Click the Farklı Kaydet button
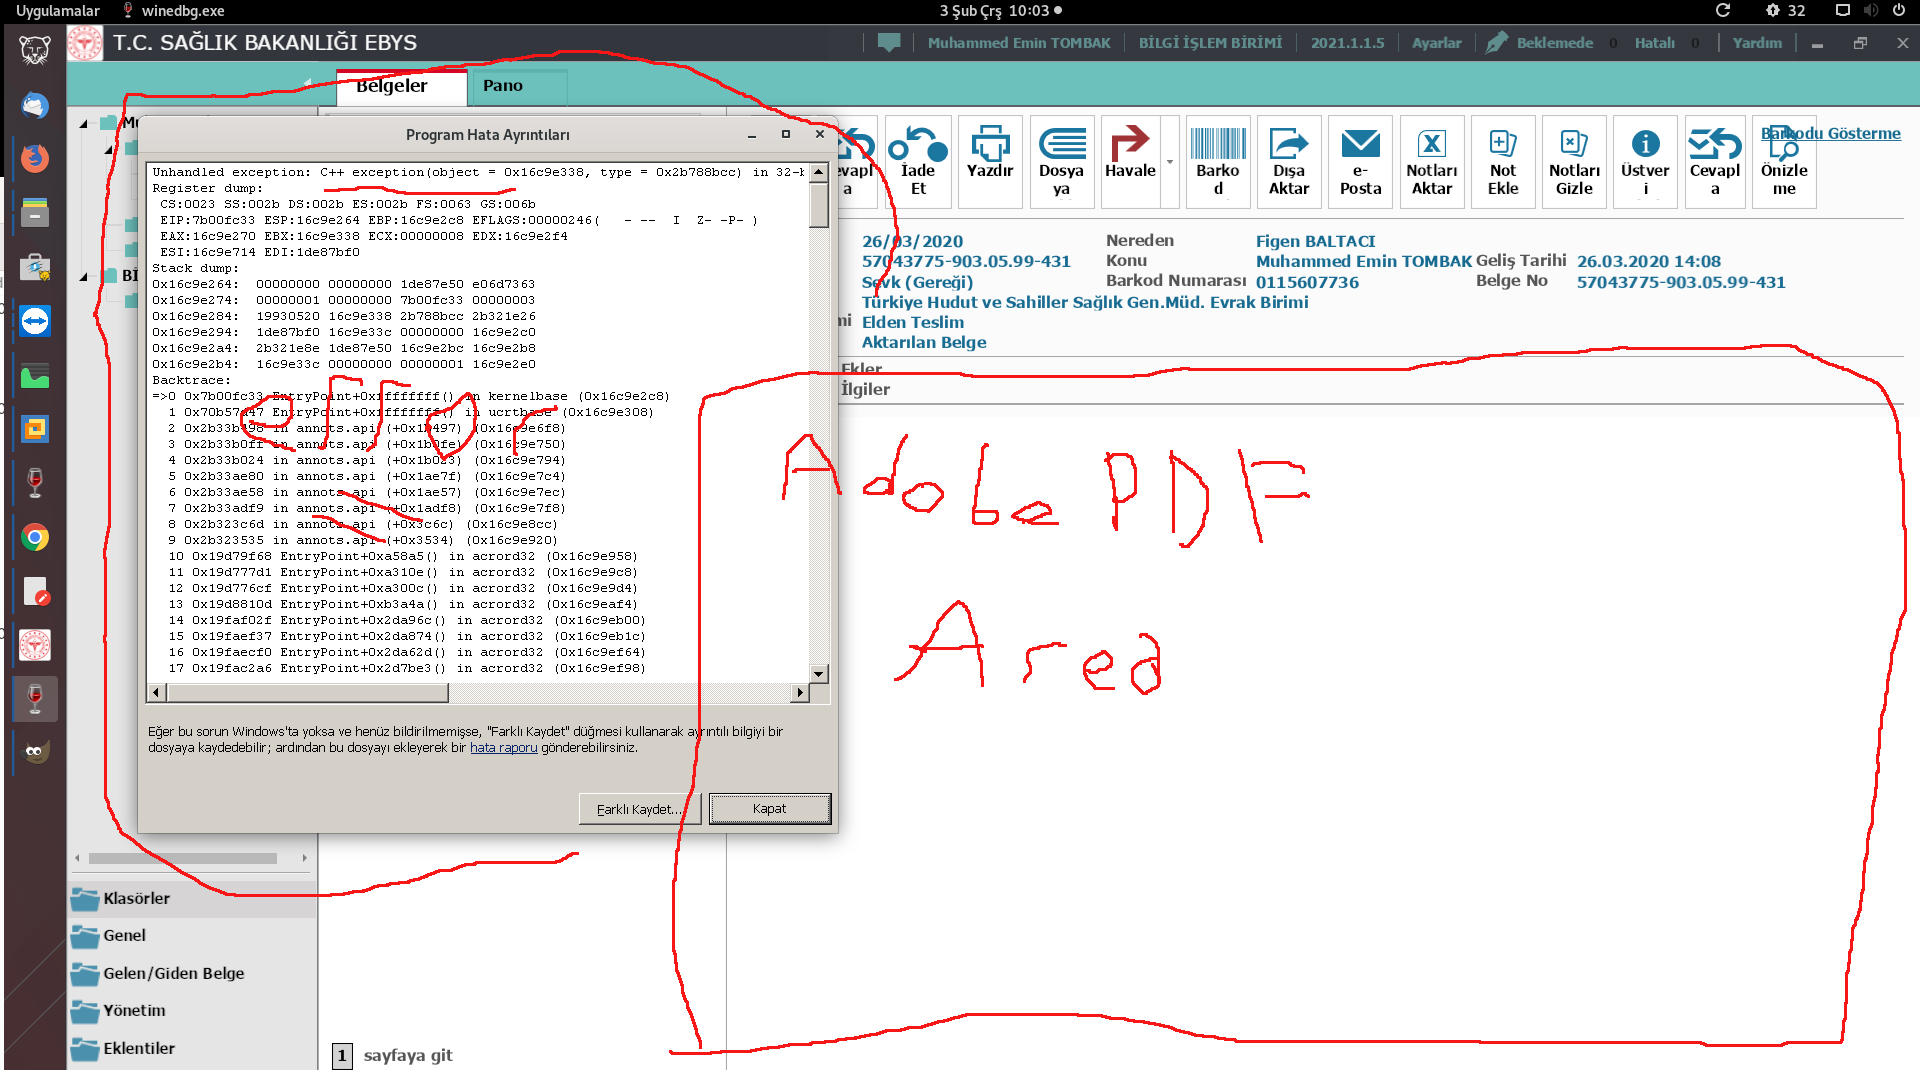The image size is (1920, 1070). point(640,809)
